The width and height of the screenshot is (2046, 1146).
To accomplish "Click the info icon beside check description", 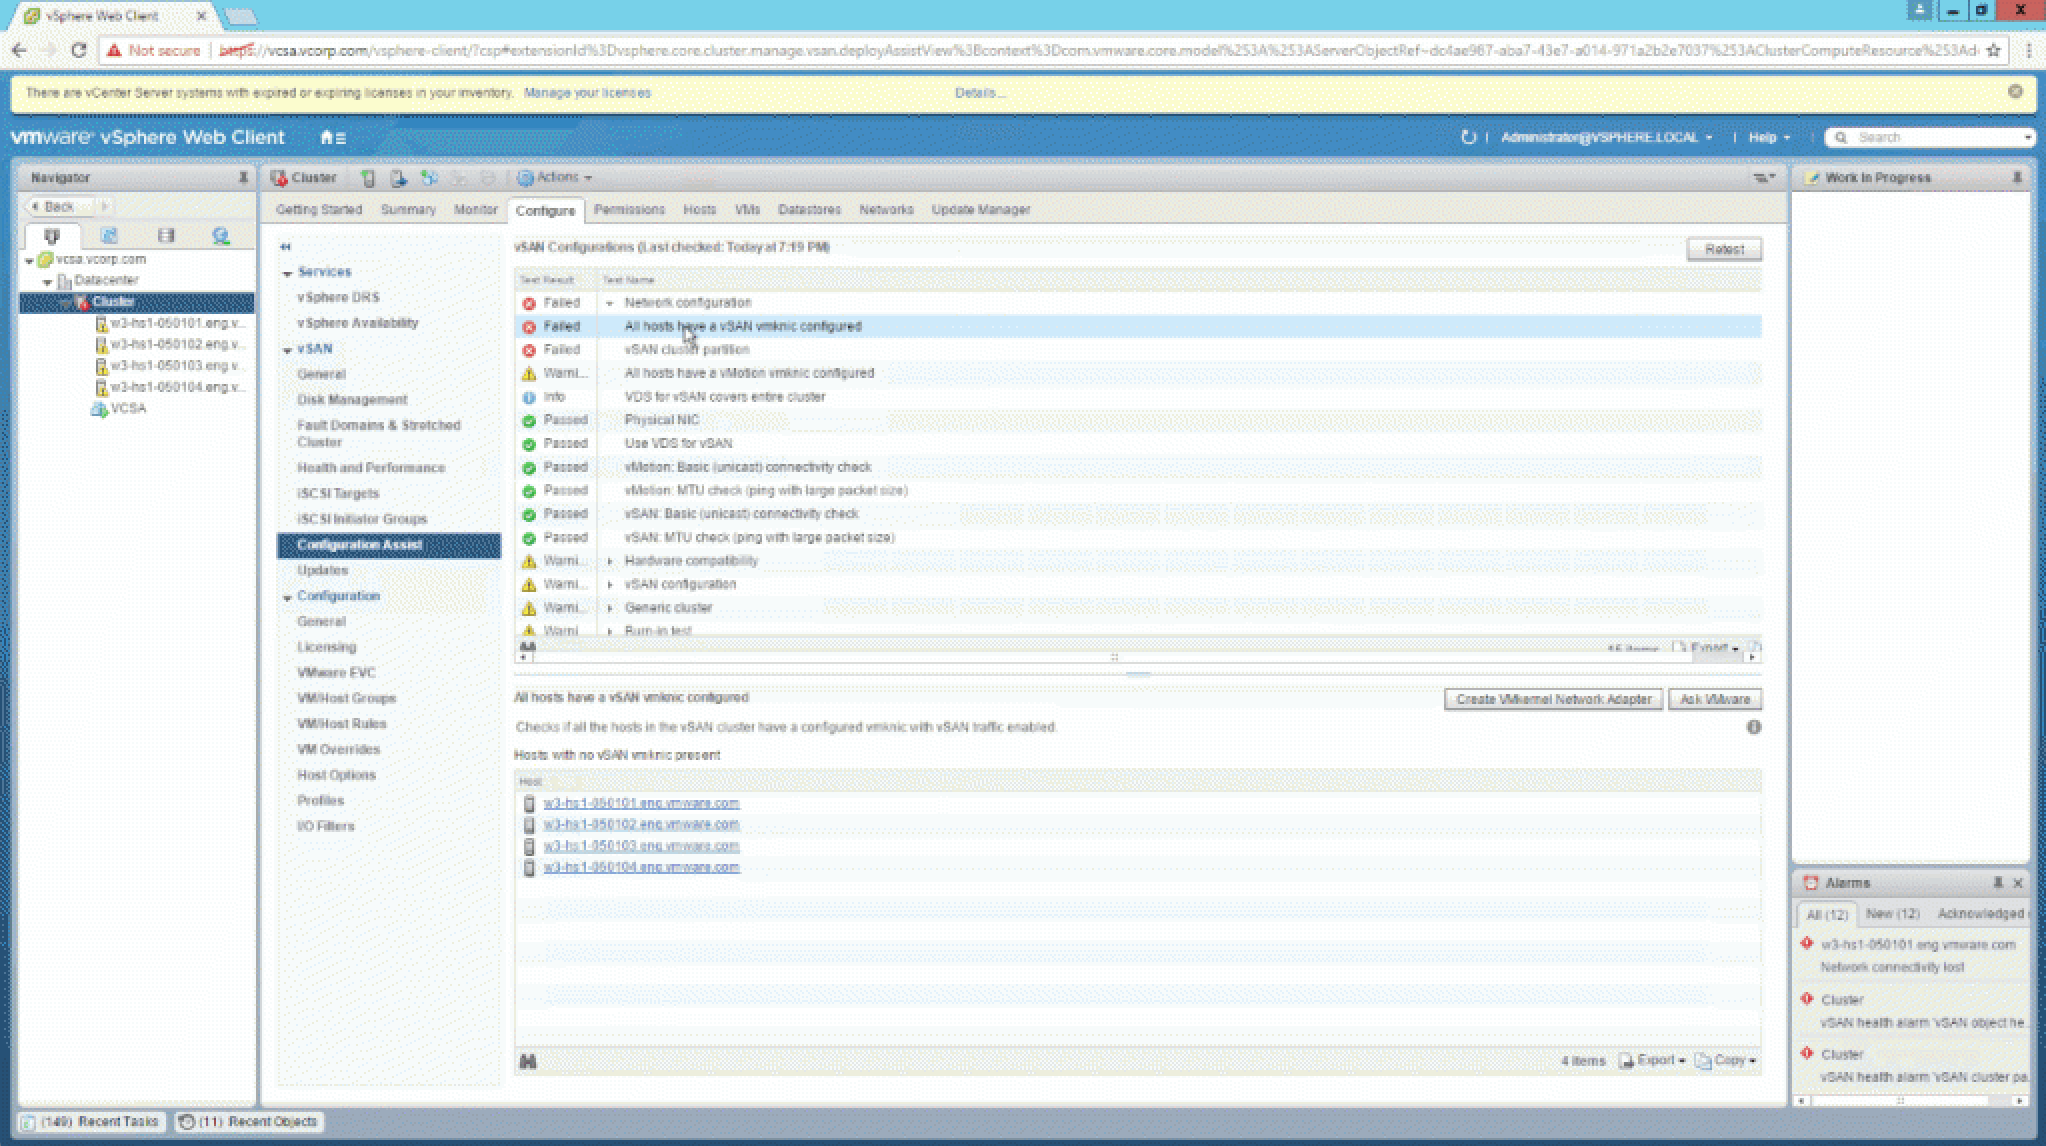I will click(1753, 727).
